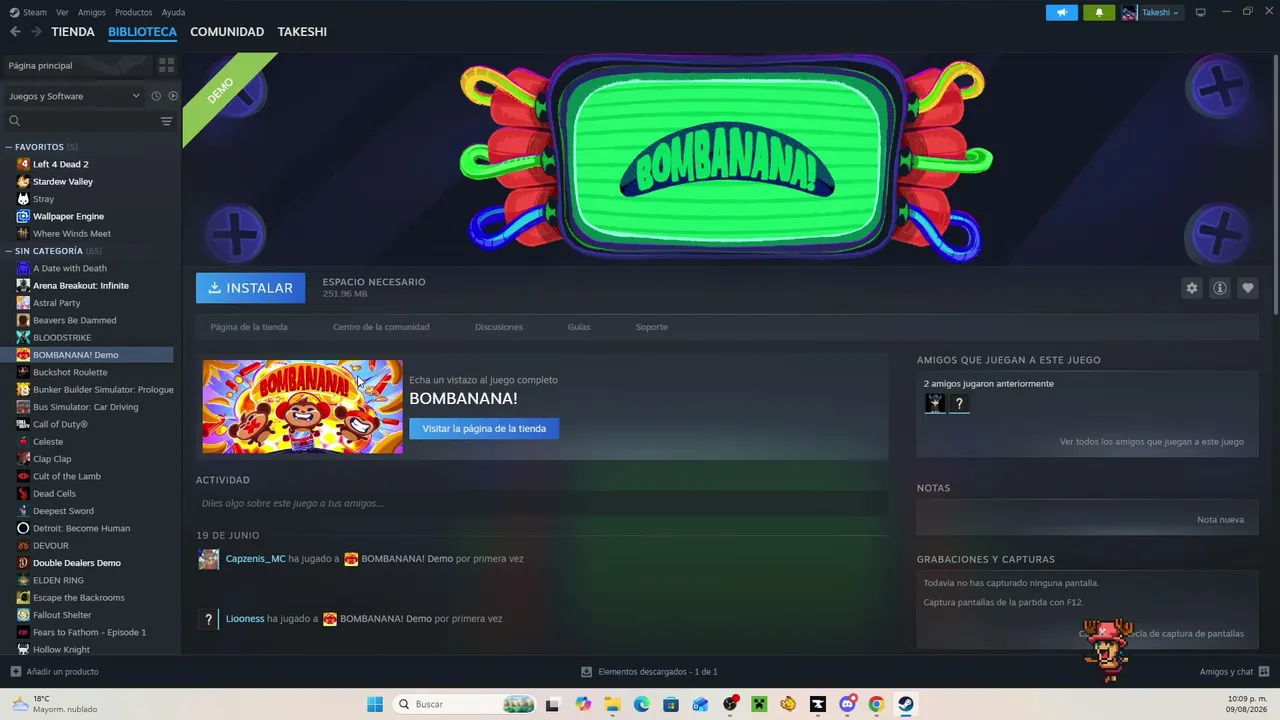1280x720 pixels.
Task: Switch to Big Picture mode icon
Action: [x=1201, y=12]
